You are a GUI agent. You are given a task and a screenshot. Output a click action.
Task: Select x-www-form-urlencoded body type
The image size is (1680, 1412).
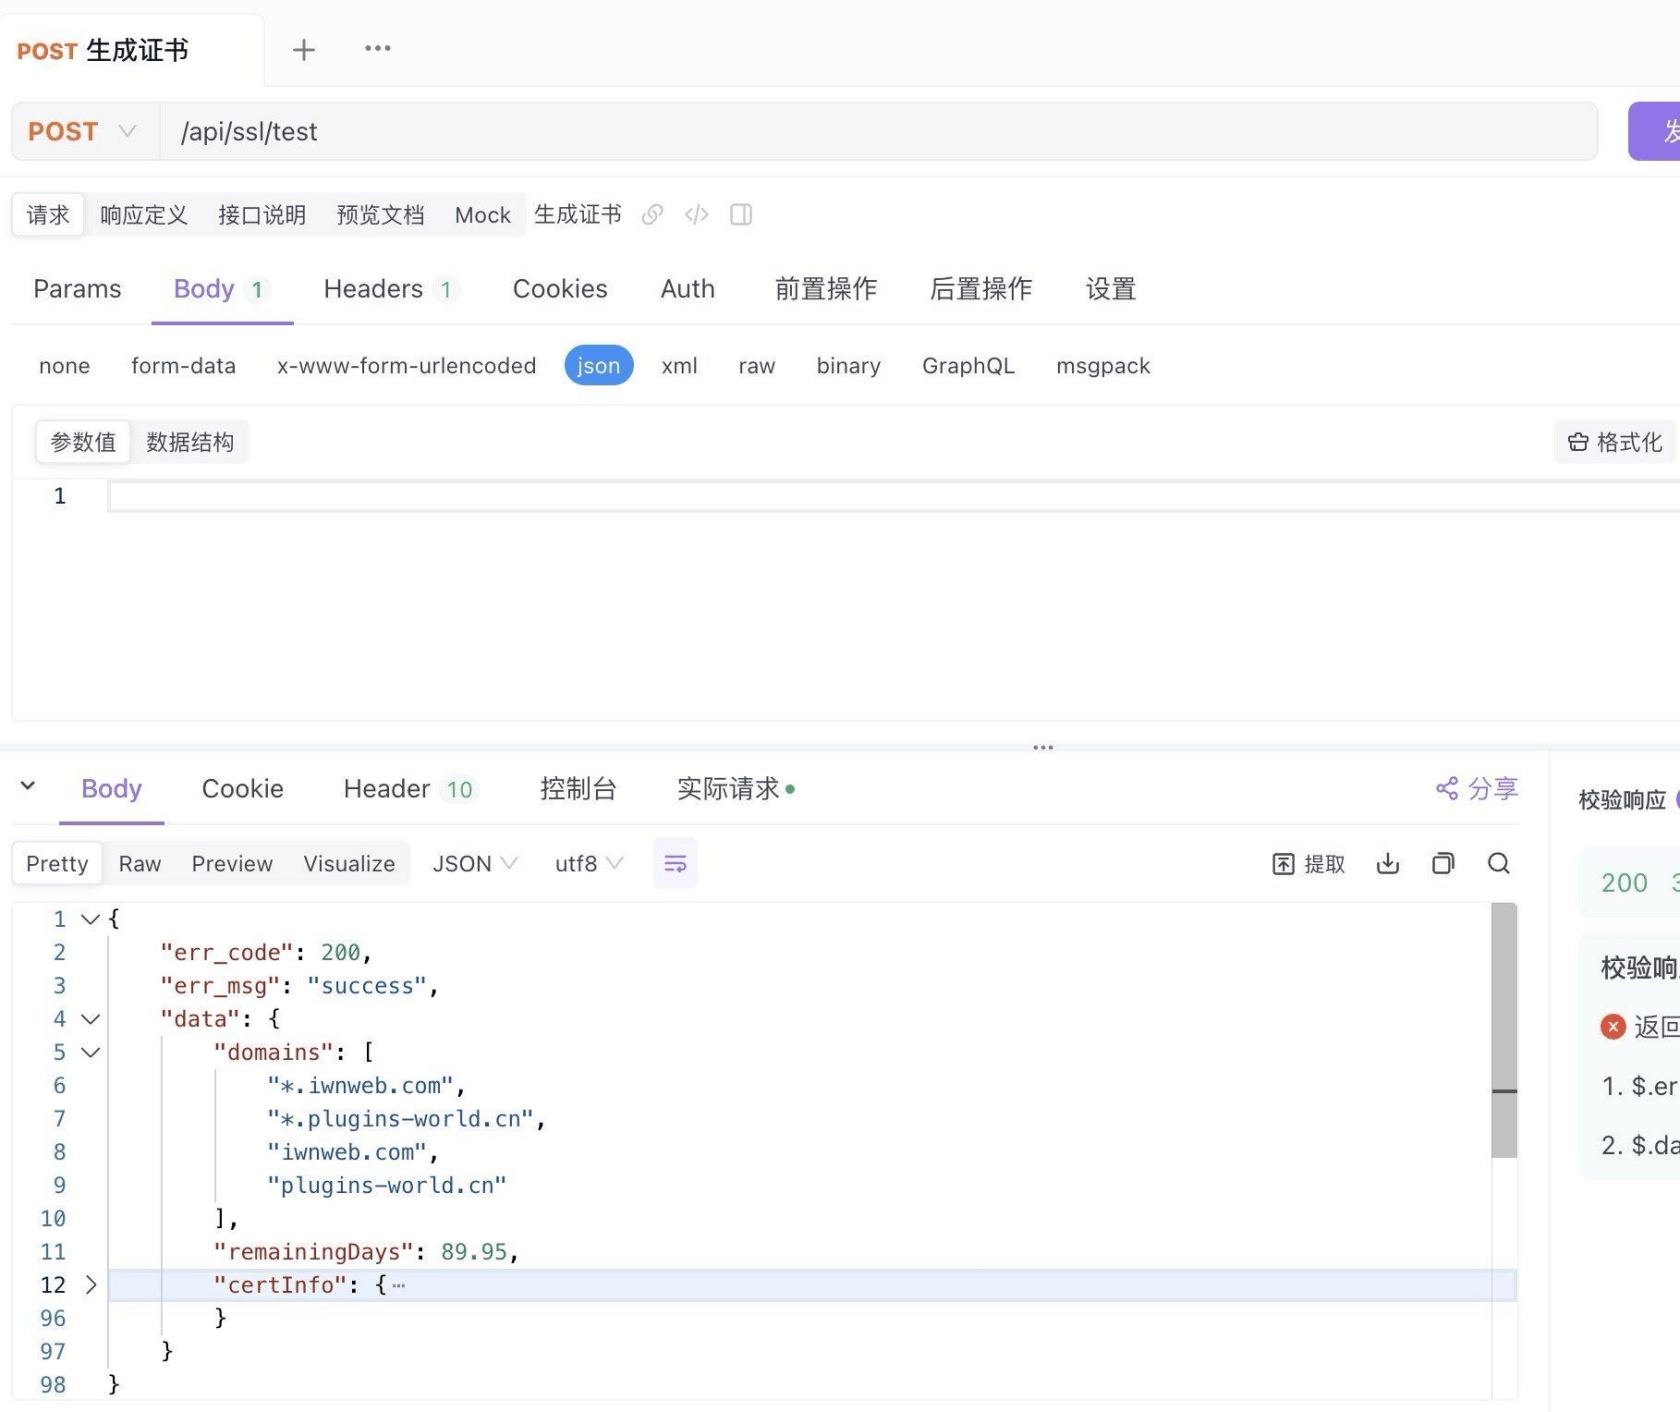click(407, 366)
